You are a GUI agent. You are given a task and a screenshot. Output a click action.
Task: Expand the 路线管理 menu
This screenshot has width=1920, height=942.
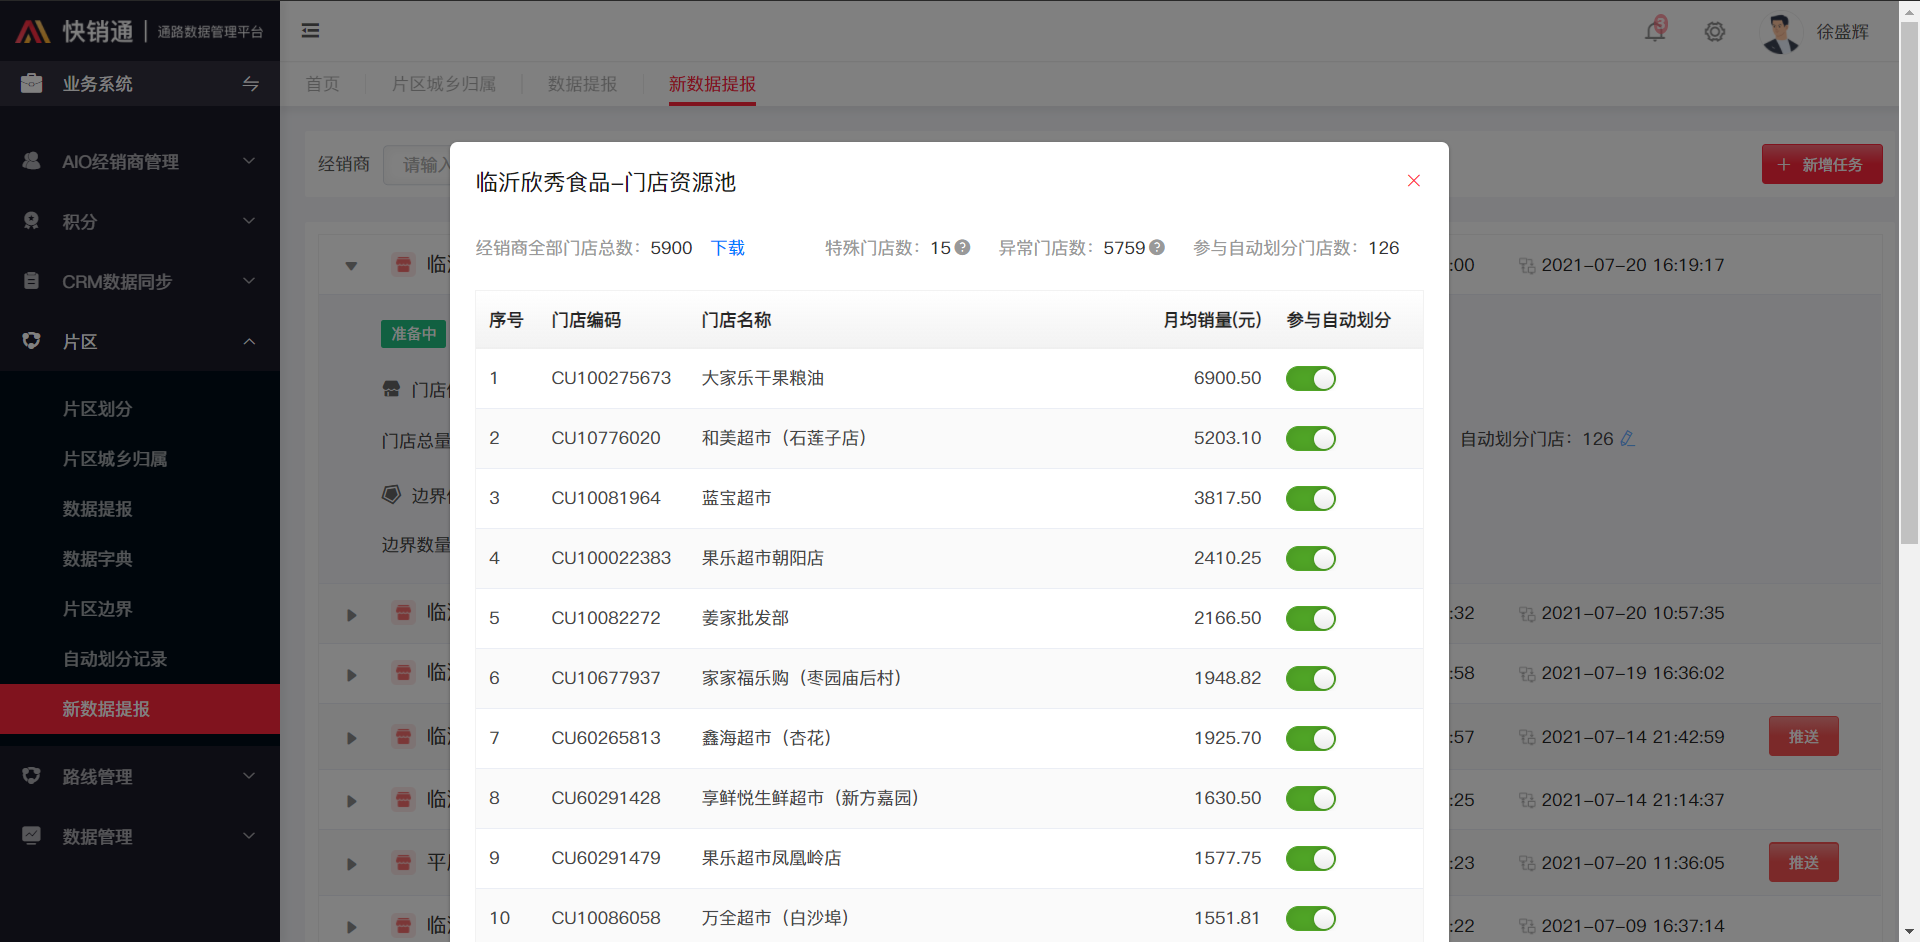[x=249, y=776]
